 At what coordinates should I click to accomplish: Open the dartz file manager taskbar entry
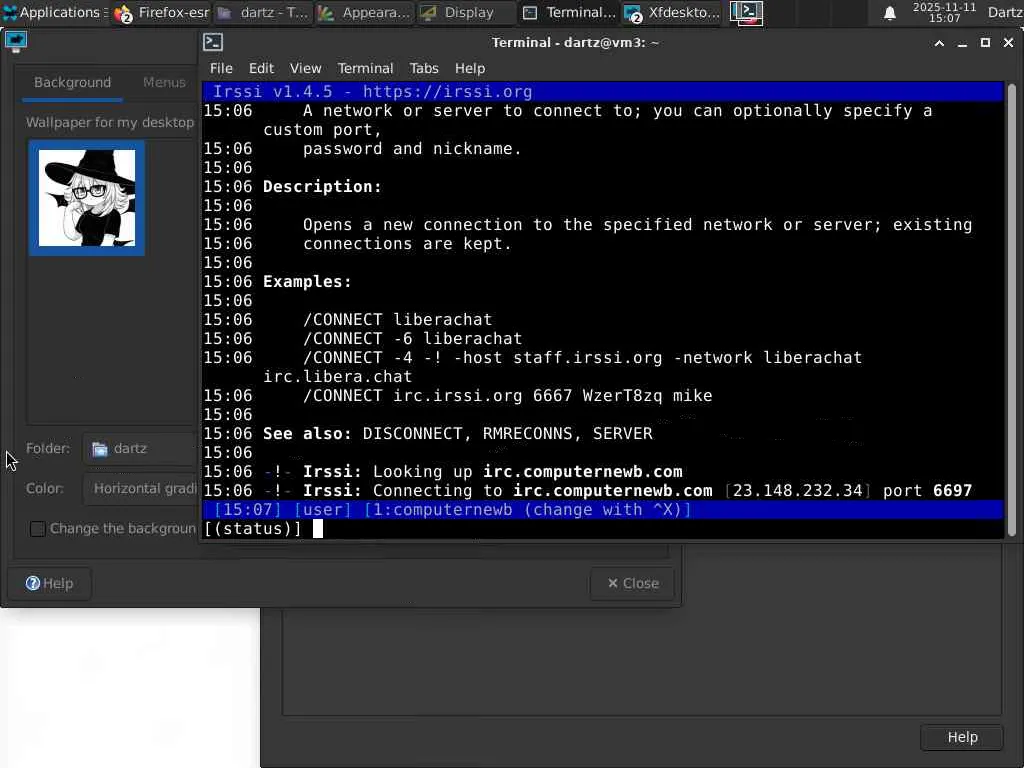[263, 12]
